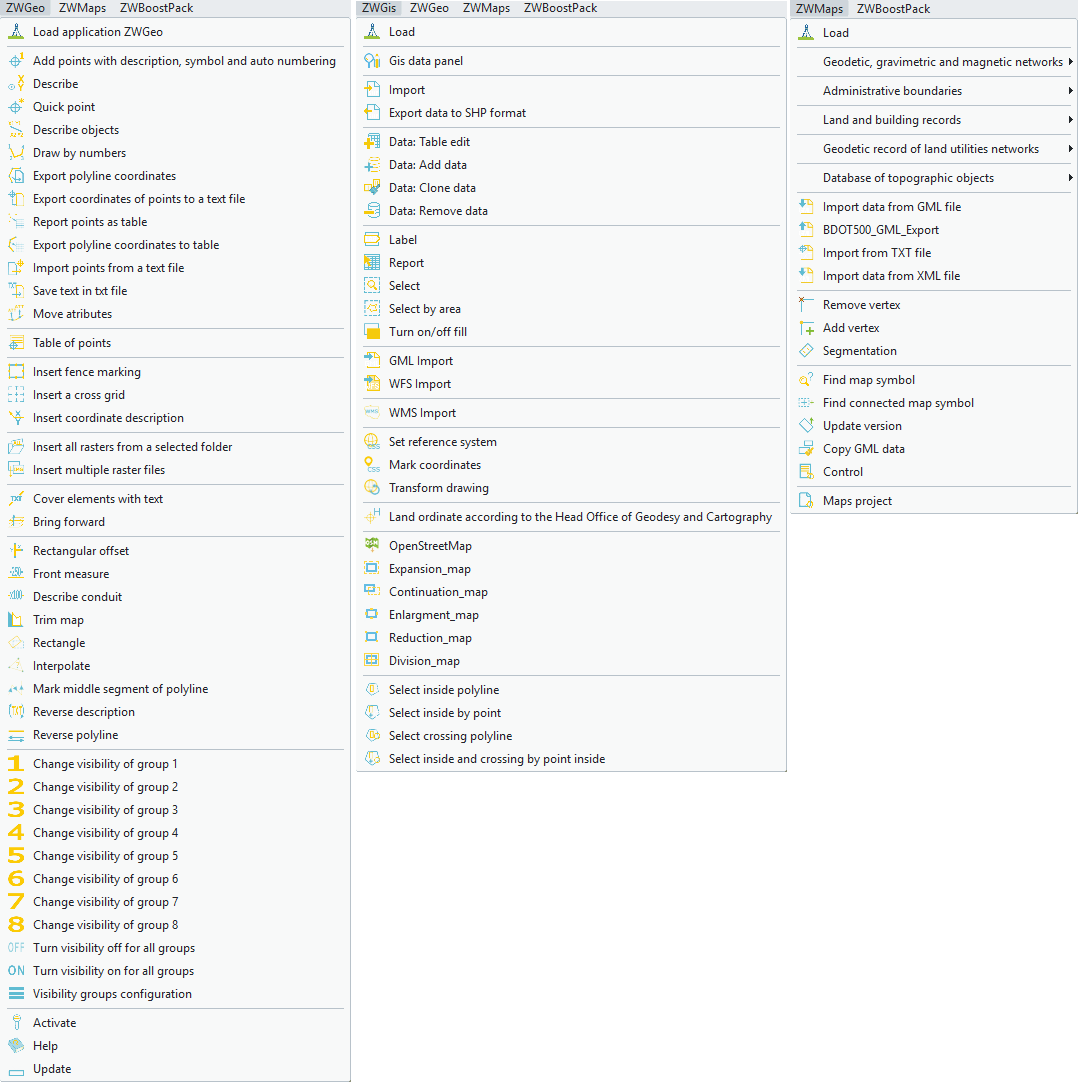This screenshot has width=1079, height=1082.
Task: Click the Segmentation icon
Action: [806, 351]
